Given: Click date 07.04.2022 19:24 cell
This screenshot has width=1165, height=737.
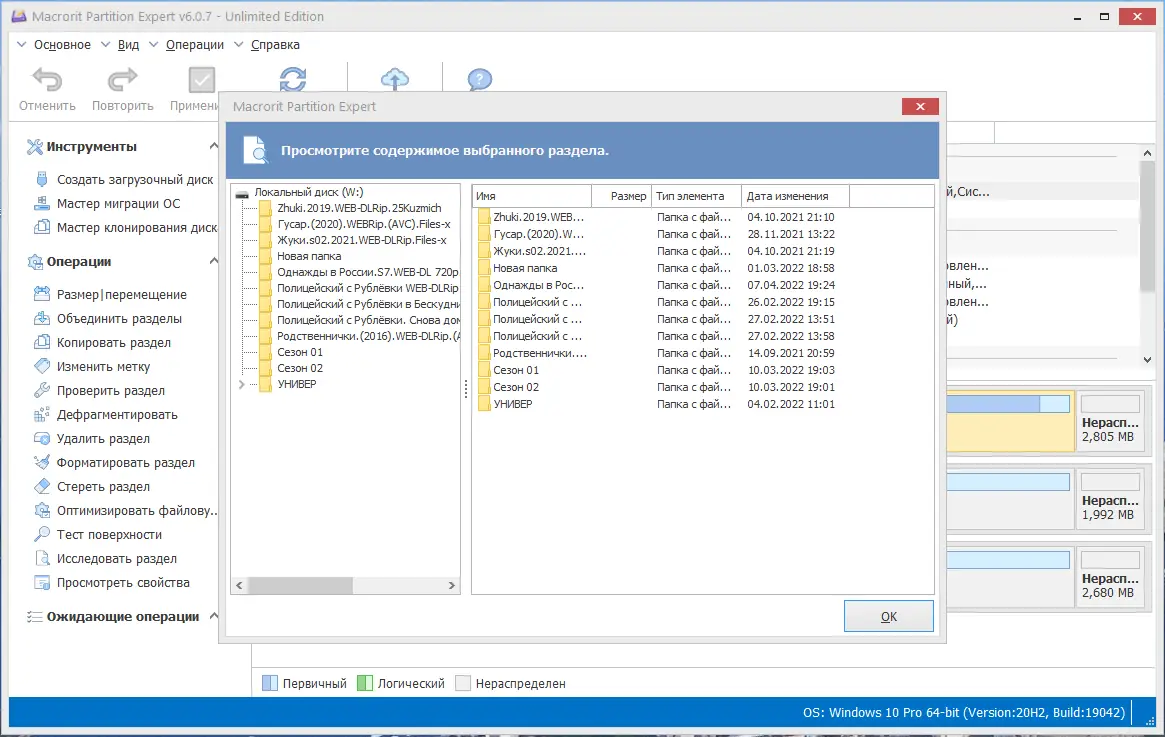Looking at the screenshot, I should 791,285.
